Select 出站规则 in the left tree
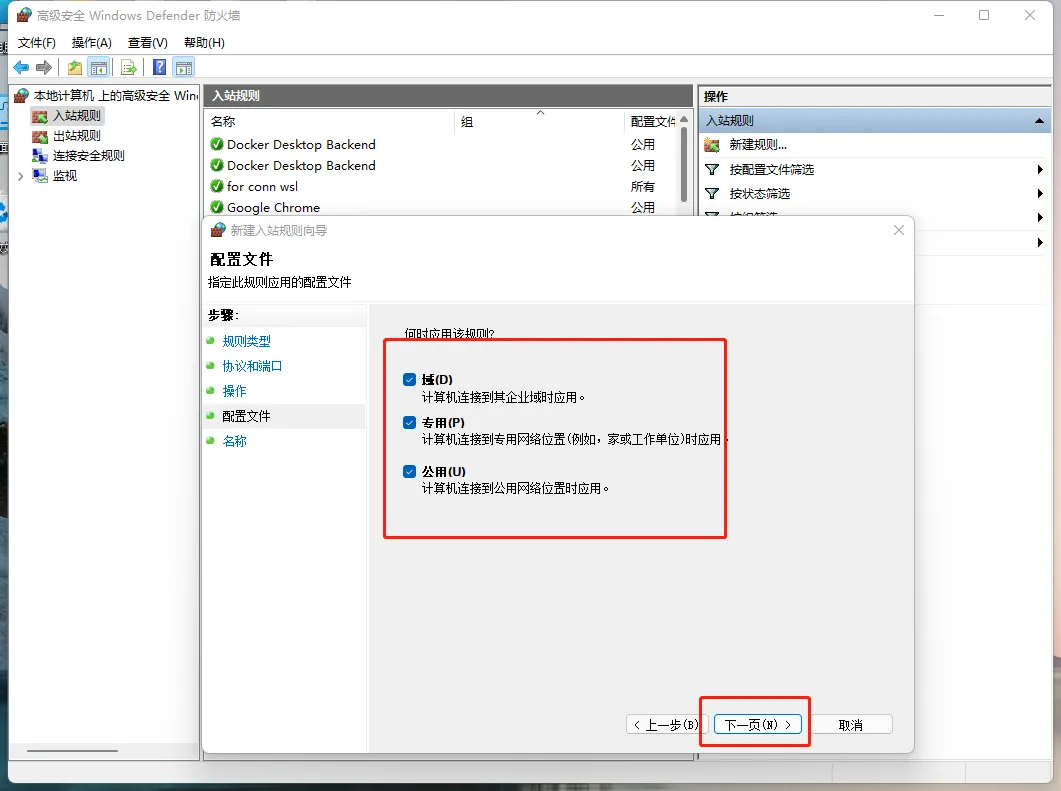This screenshot has width=1061, height=791. (x=76, y=136)
